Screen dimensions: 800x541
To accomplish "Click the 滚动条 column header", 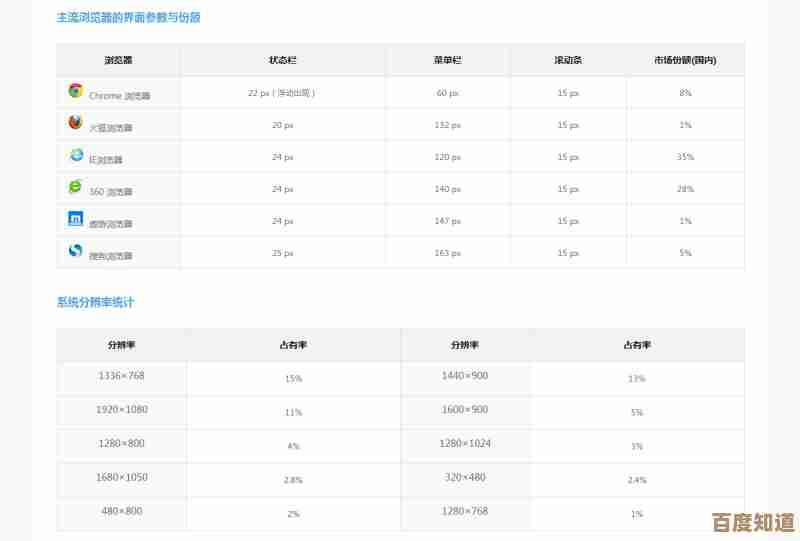I will [568, 60].
